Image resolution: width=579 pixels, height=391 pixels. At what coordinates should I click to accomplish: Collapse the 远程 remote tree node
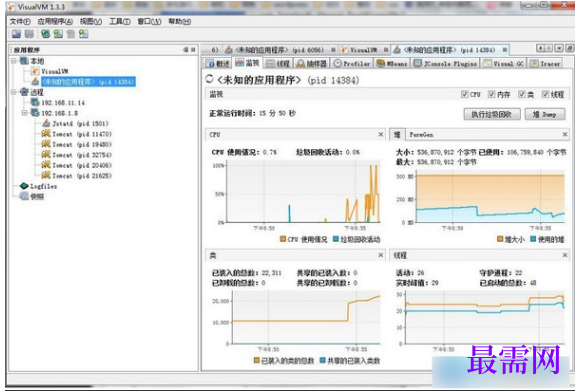(x=14, y=92)
